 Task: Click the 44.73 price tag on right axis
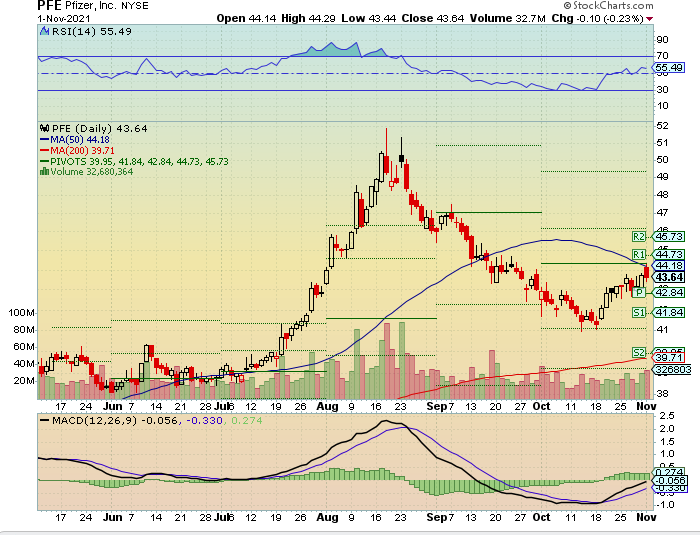click(669, 255)
